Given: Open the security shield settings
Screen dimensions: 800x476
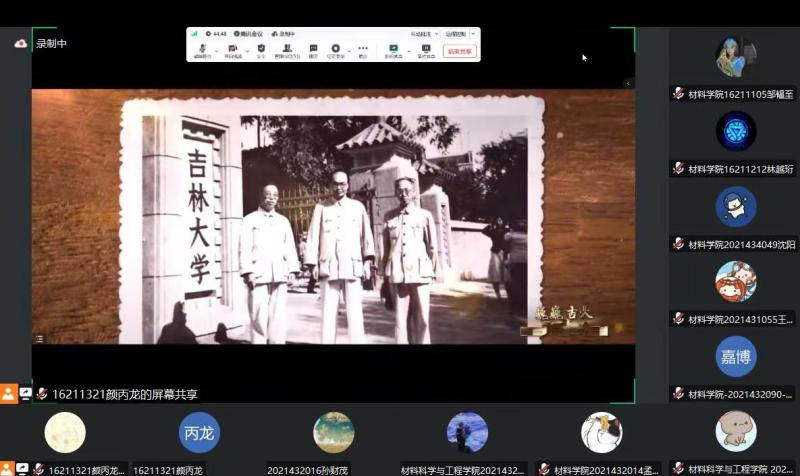Looking at the screenshot, I should pos(261,49).
